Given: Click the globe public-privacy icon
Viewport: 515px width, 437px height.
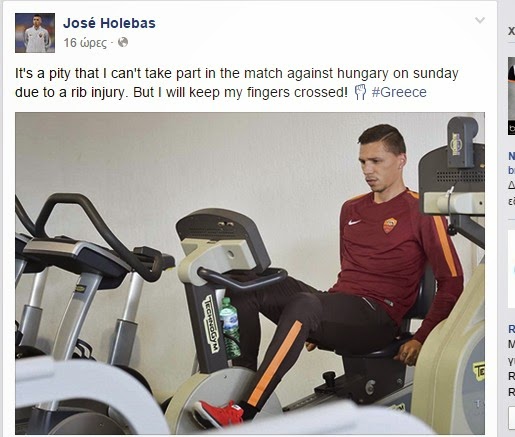Looking at the screenshot, I should [123, 42].
